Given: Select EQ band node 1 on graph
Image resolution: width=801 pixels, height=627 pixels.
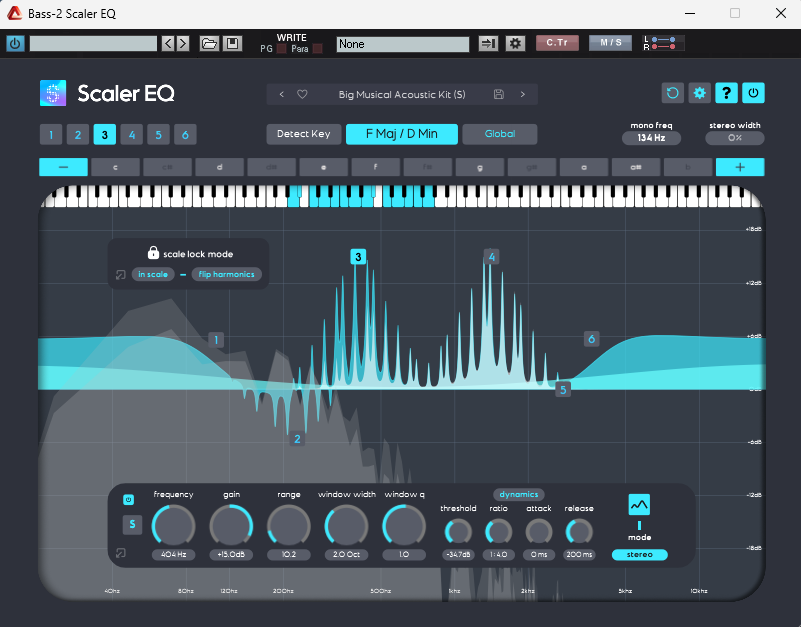Looking at the screenshot, I should click(x=216, y=340).
